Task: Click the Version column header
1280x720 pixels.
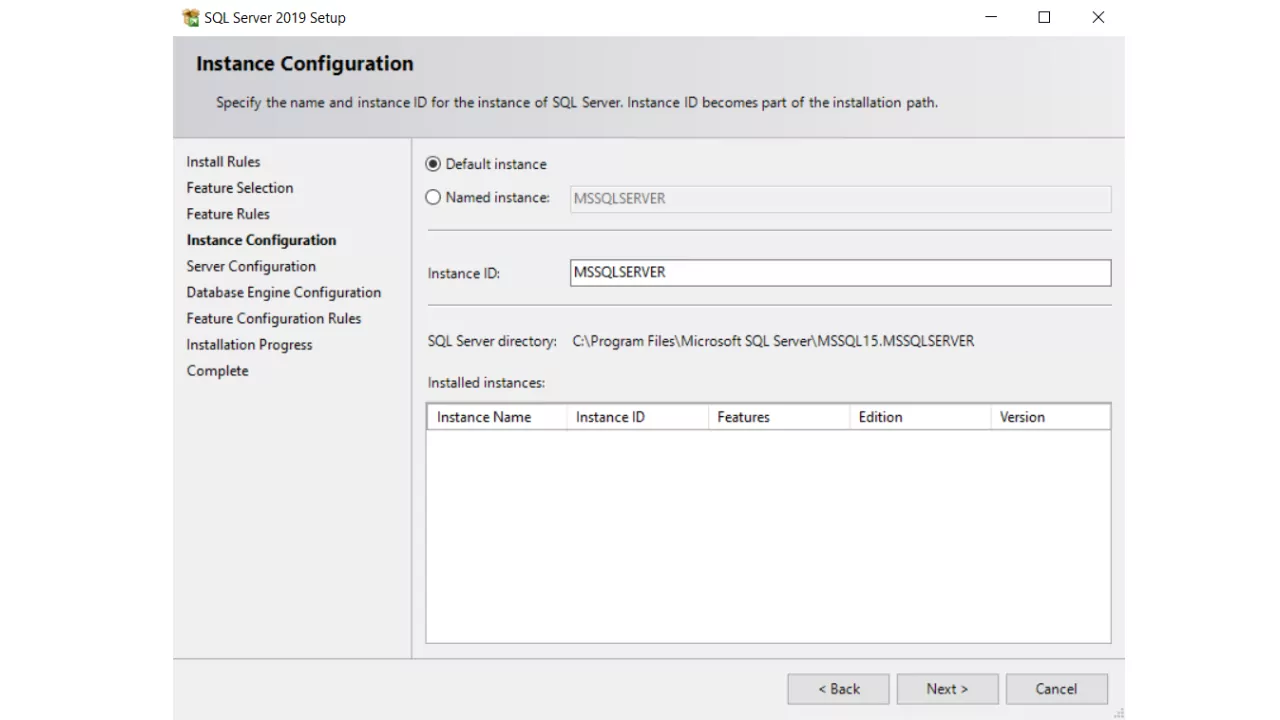Action: click(1050, 417)
